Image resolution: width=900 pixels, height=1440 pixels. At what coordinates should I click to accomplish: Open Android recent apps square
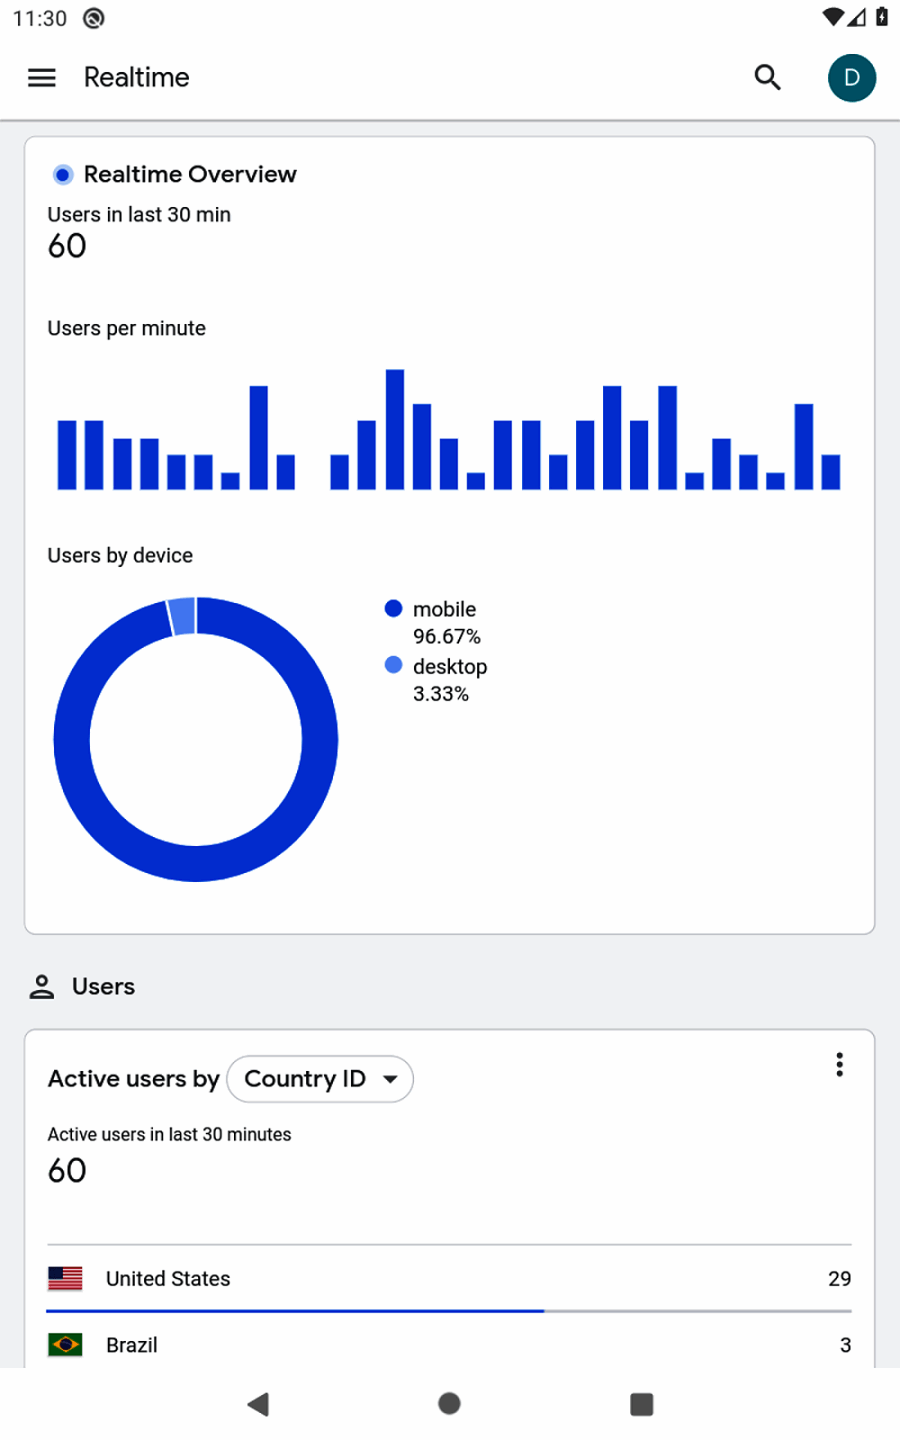(641, 1404)
